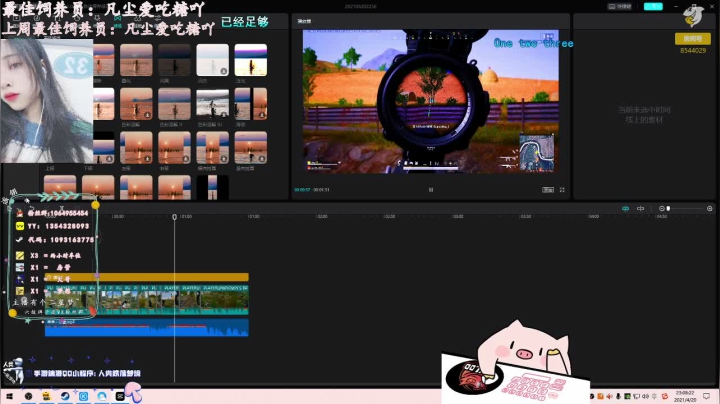Select the yellow clip on the upper track
This screenshot has height=404, width=720.
pos(147,277)
